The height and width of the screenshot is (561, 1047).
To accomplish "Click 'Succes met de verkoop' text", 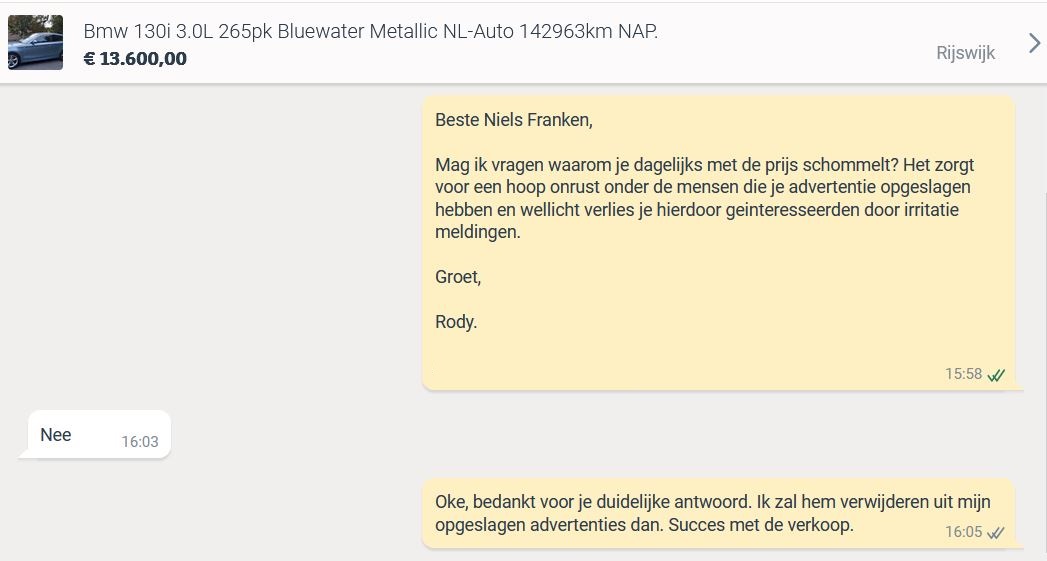I will tap(761, 525).
